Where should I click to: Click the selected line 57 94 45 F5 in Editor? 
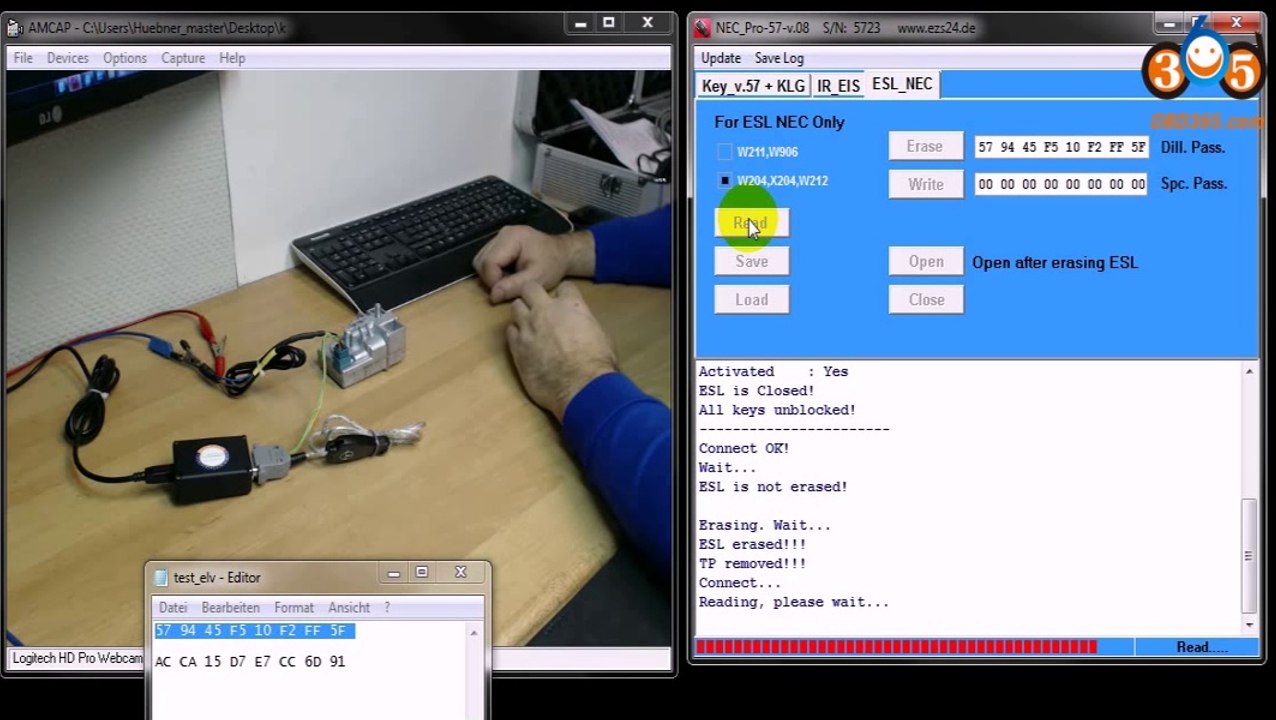click(254, 631)
